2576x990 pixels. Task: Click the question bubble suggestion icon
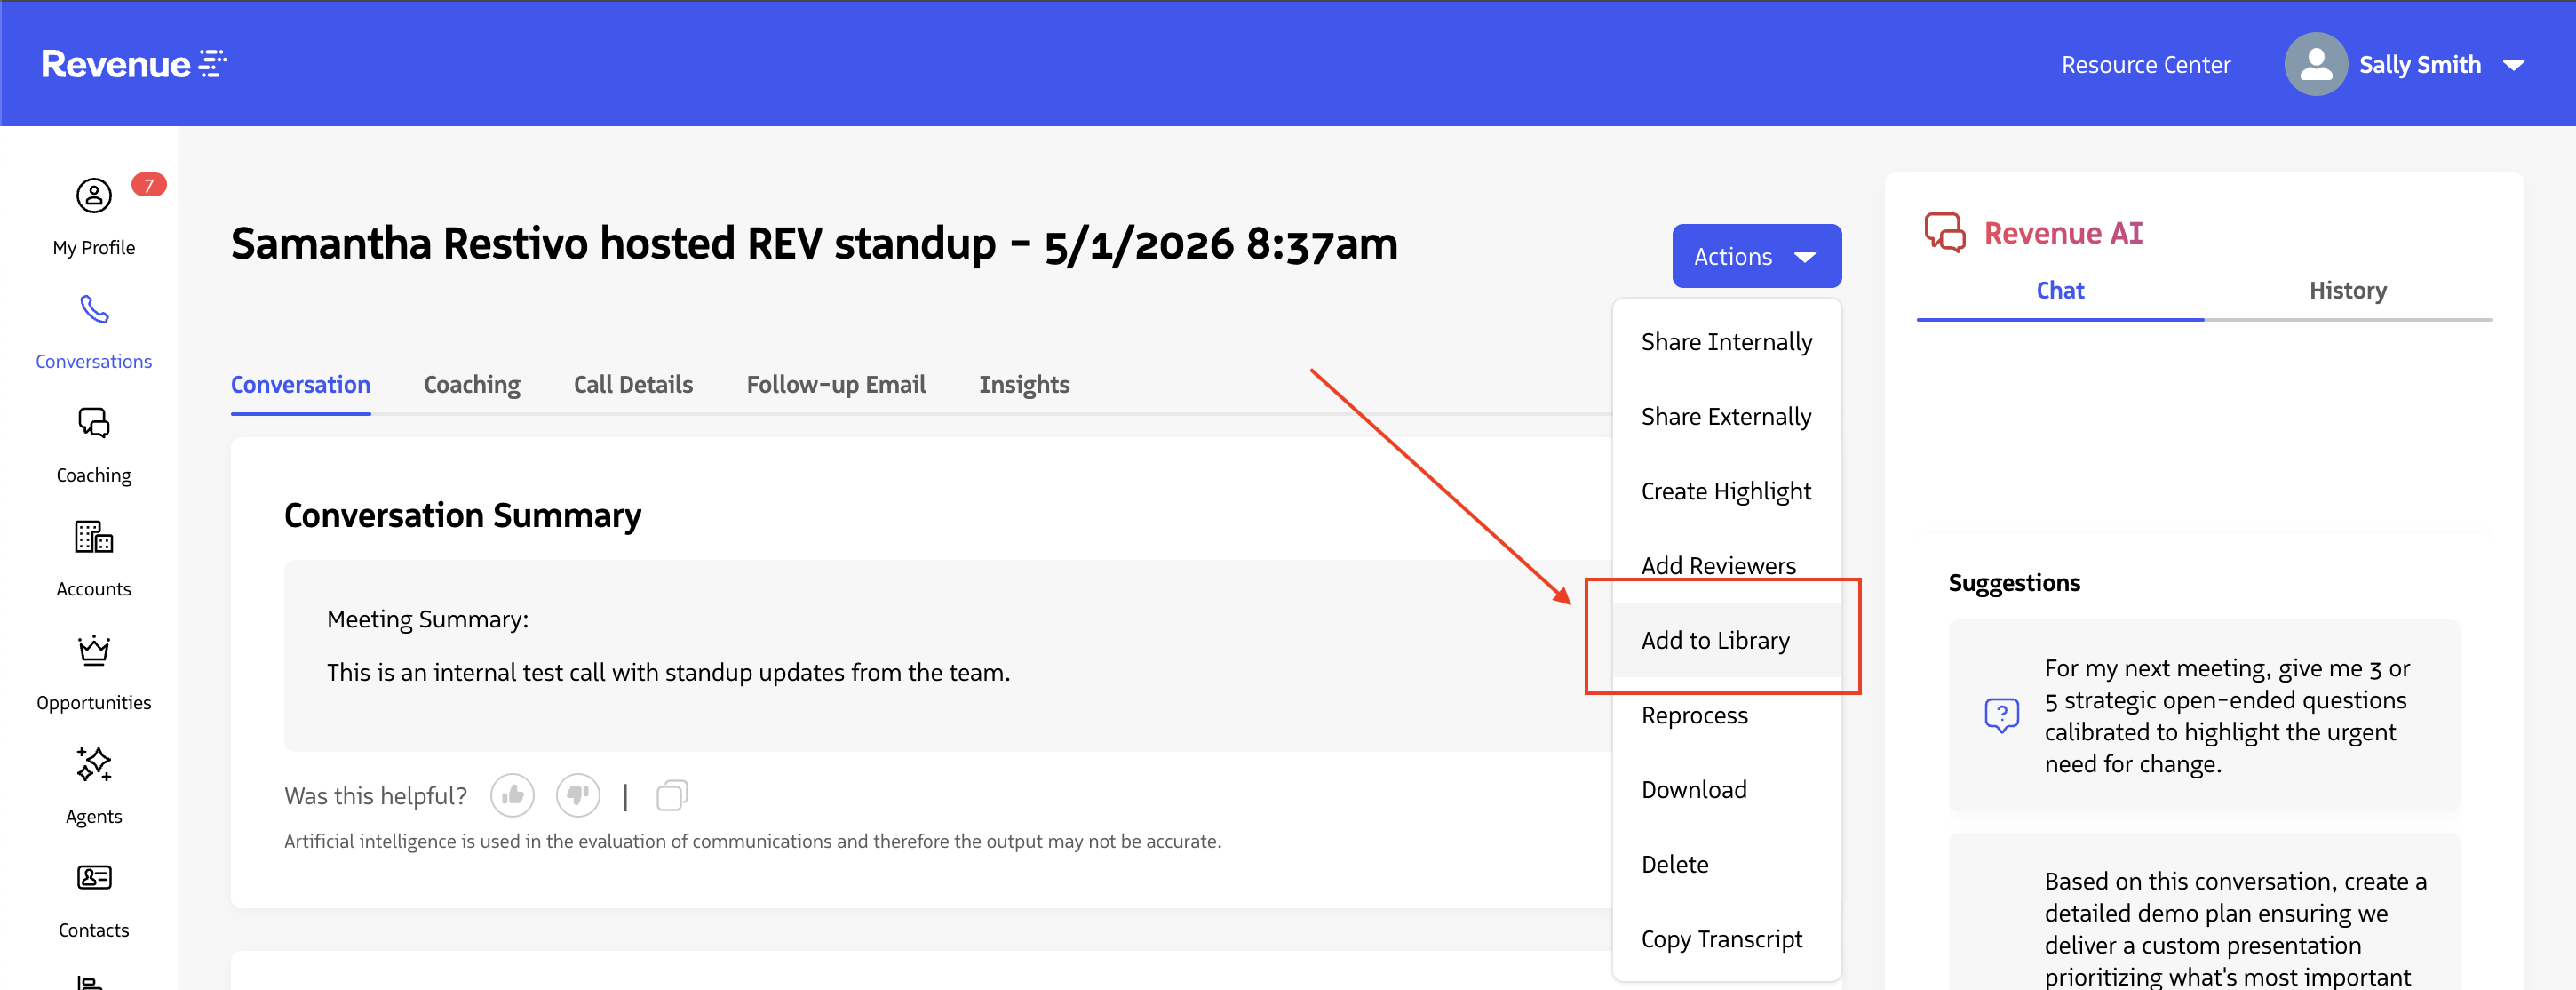2002,715
